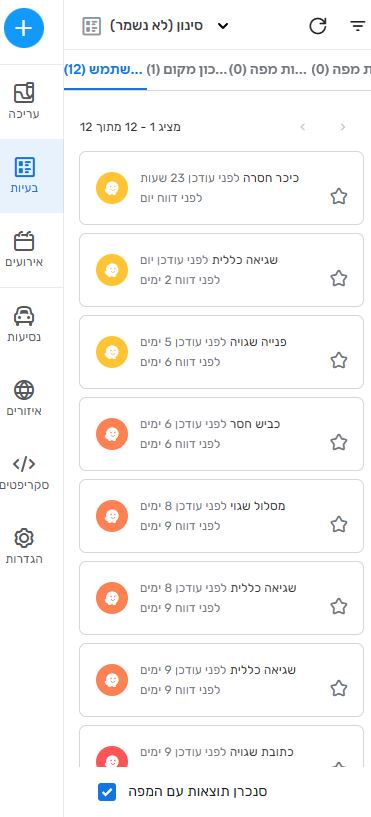Toggle the סנכרן תוצאות עם המפה checkbox

coord(107,792)
